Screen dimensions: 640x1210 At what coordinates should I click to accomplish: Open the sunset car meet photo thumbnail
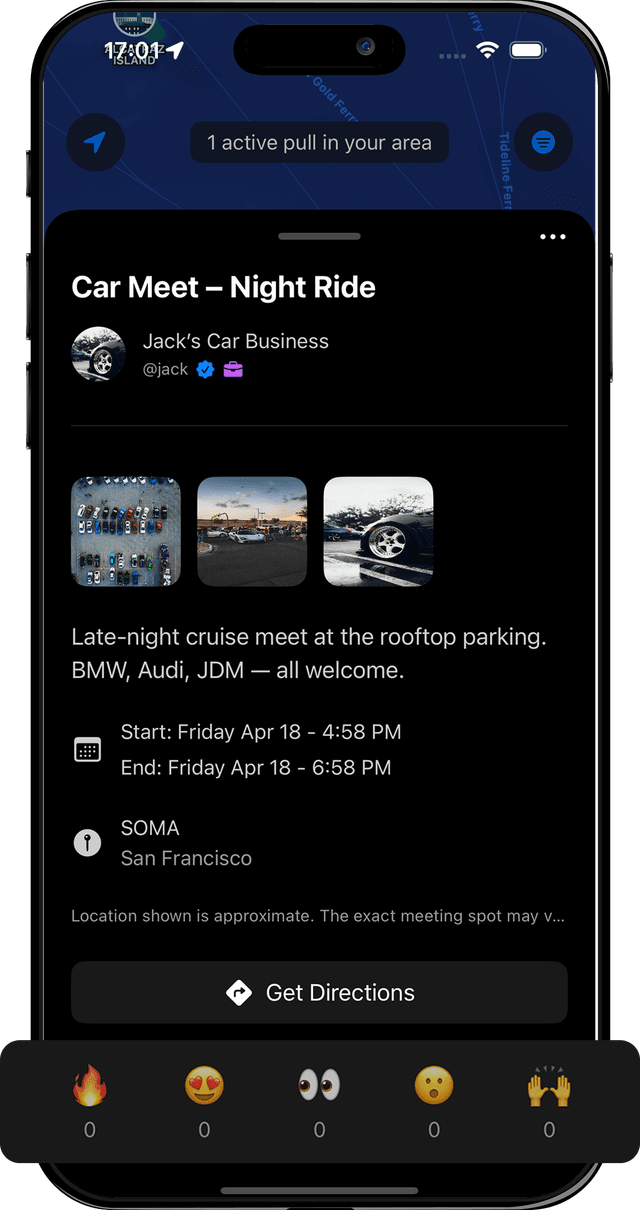pyautogui.click(x=252, y=531)
